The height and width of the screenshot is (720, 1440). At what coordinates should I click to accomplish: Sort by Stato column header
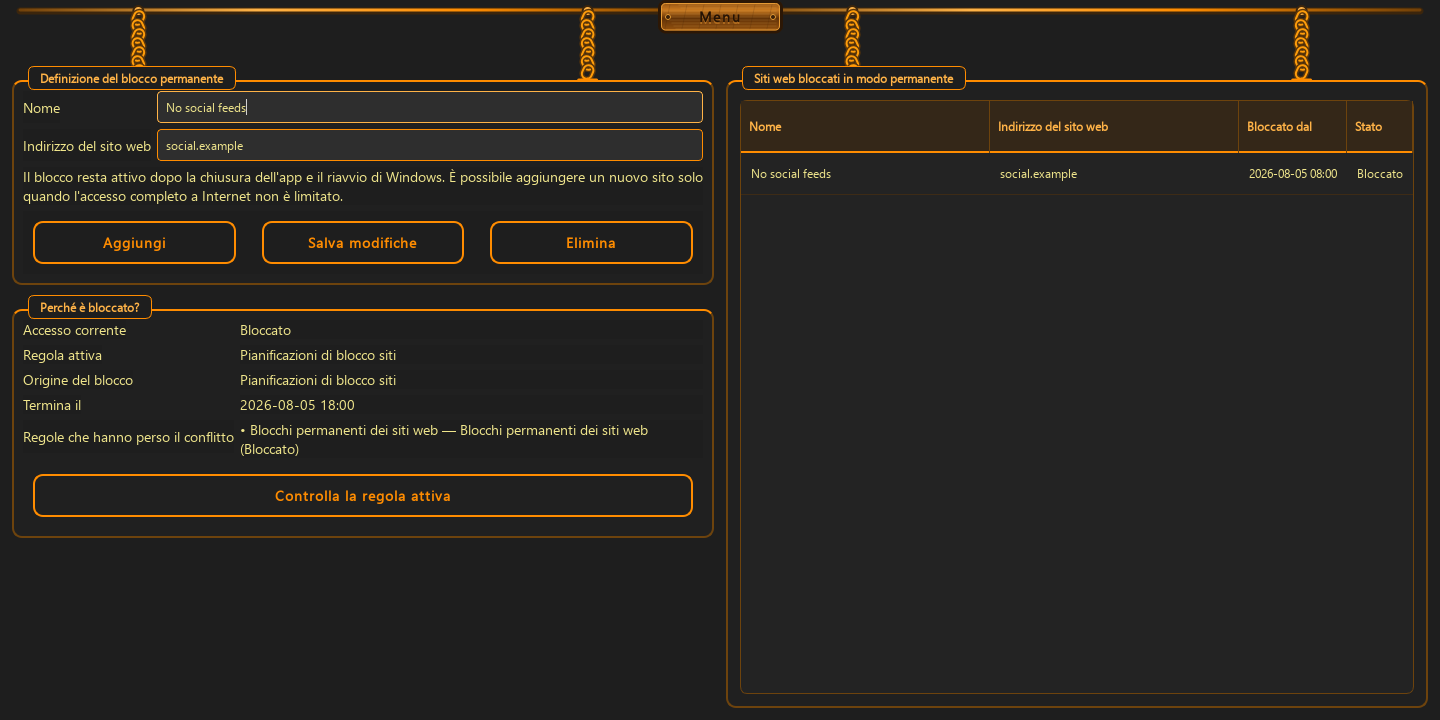pyautogui.click(x=1380, y=127)
